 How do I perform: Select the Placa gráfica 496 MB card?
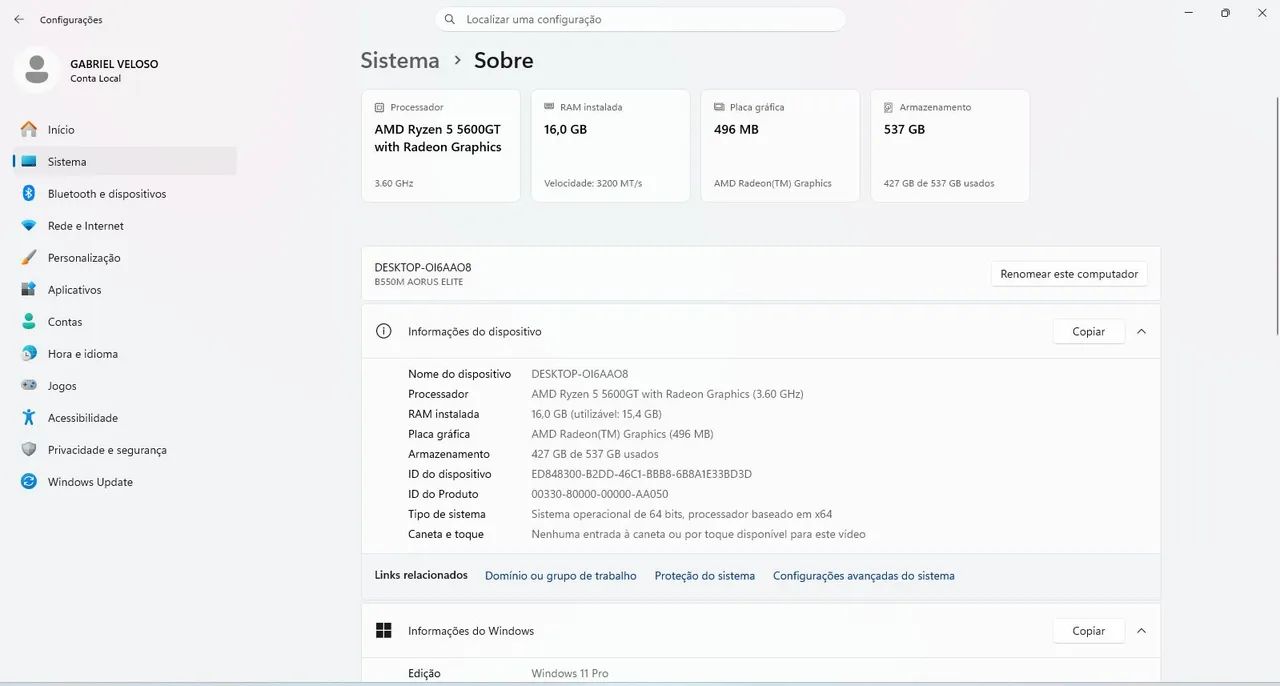coord(781,146)
